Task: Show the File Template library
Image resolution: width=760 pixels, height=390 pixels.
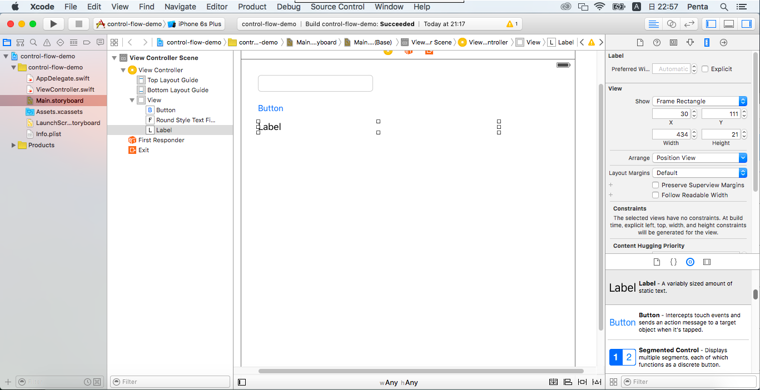Action: tap(657, 262)
